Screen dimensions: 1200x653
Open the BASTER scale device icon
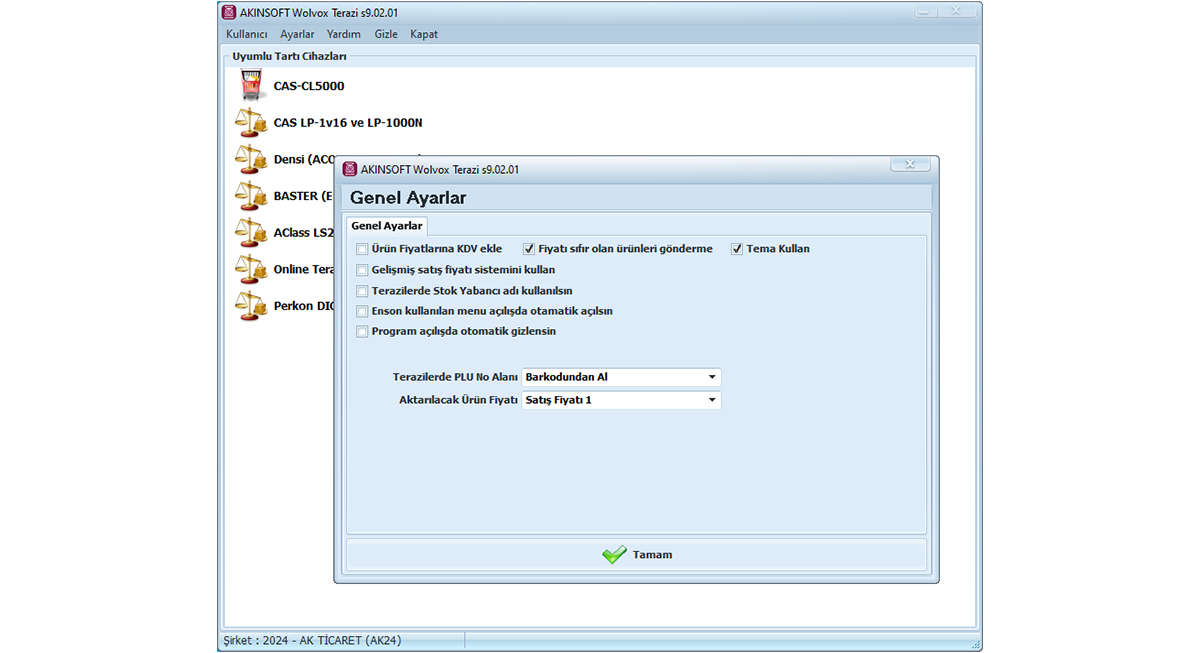(250, 196)
